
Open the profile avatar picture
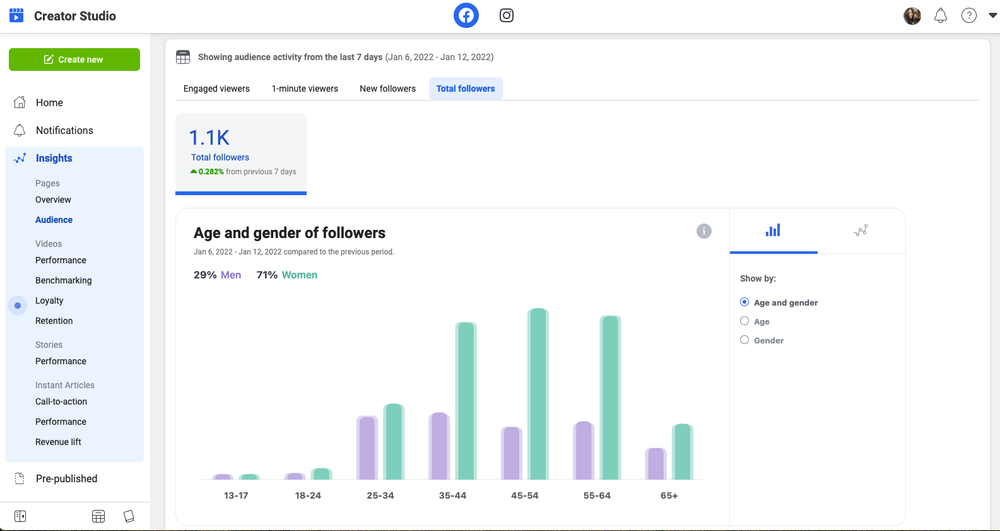tap(912, 16)
